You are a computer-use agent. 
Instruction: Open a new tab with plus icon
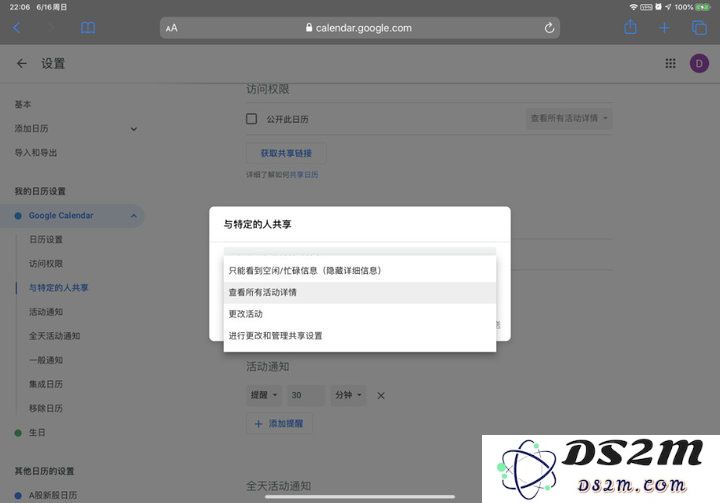pos(664,28)
